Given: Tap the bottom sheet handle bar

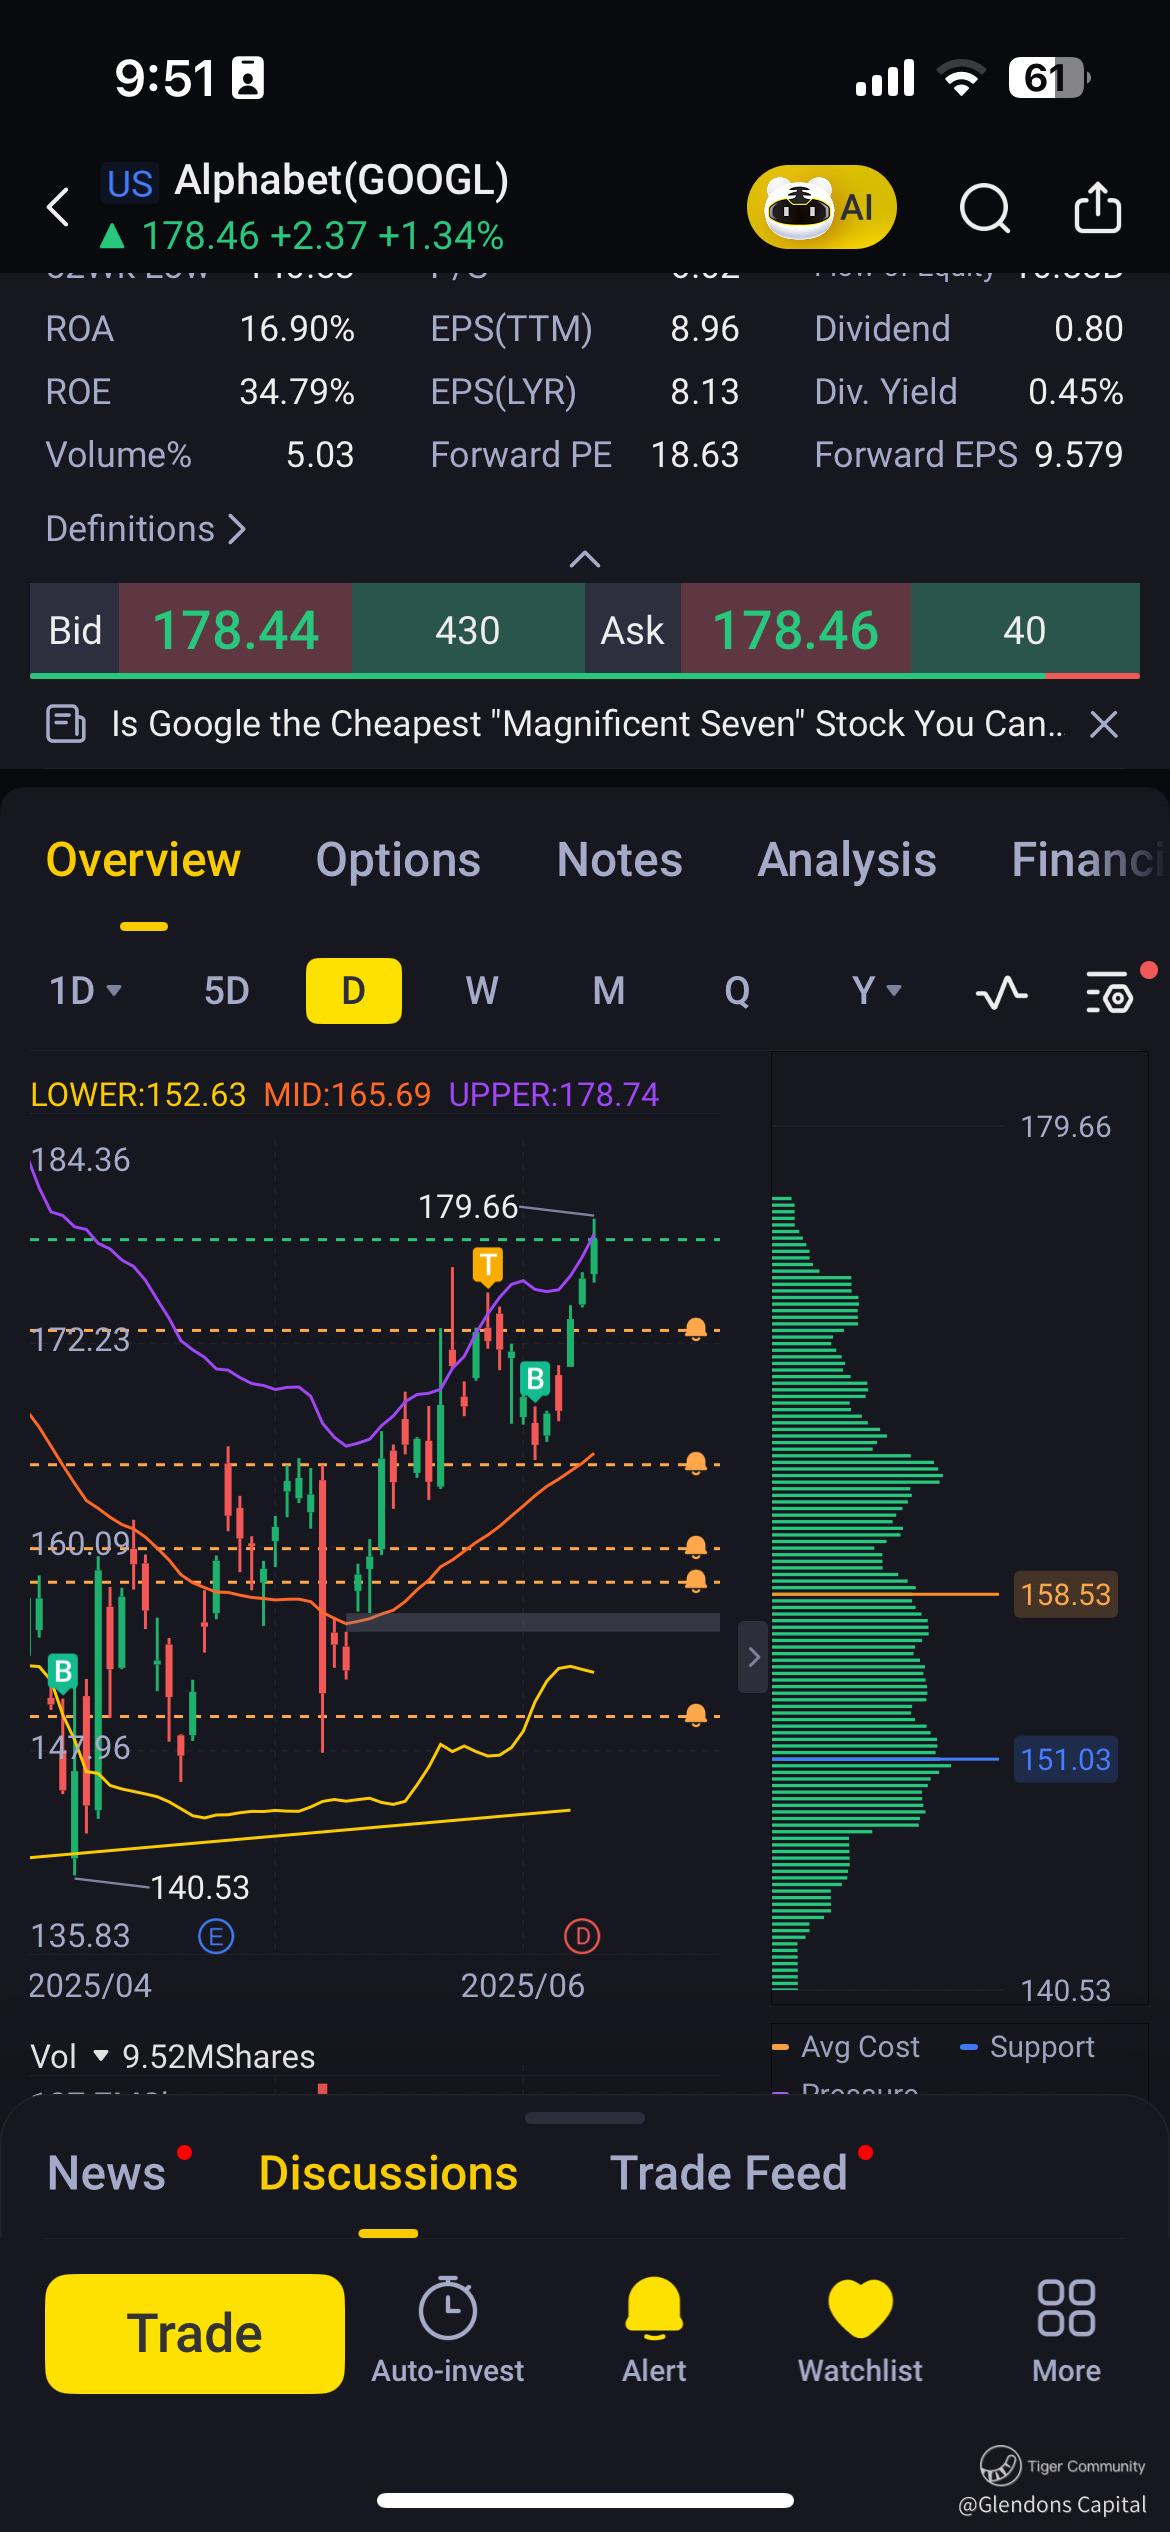Looking at the screenshot, I should tap(585, 2117).
